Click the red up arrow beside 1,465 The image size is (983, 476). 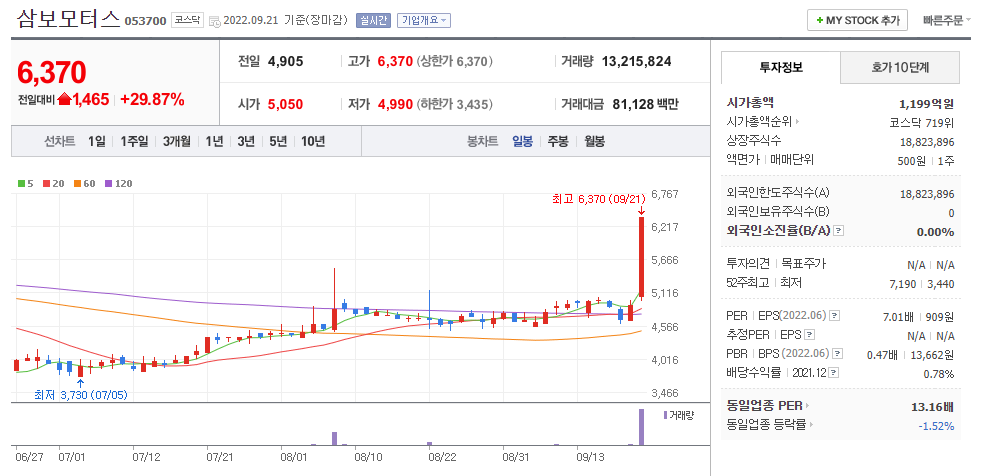coord(64,99)
